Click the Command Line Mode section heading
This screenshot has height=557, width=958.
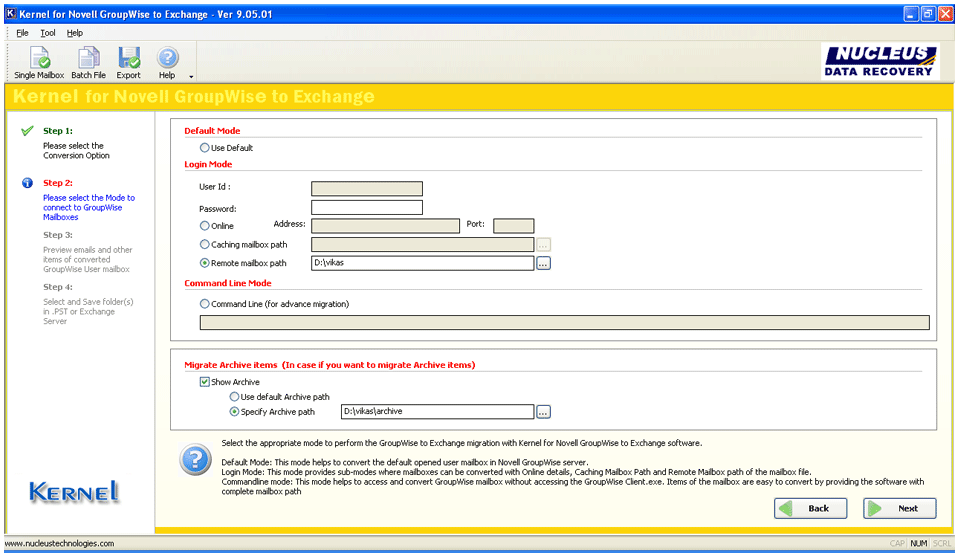[x=228, y=283]
